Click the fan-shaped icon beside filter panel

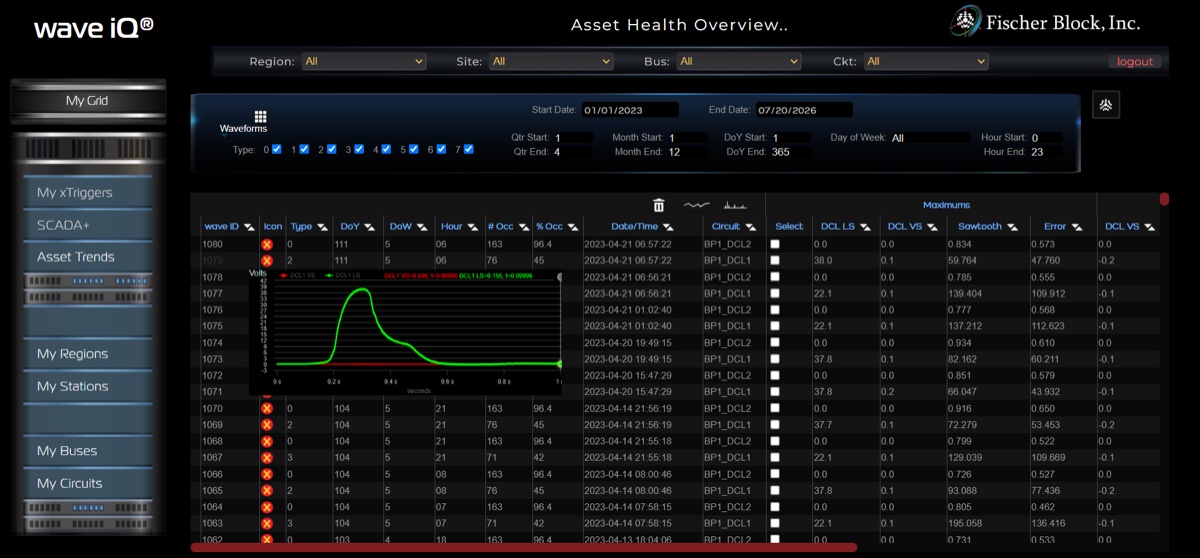pos(1107,104)
